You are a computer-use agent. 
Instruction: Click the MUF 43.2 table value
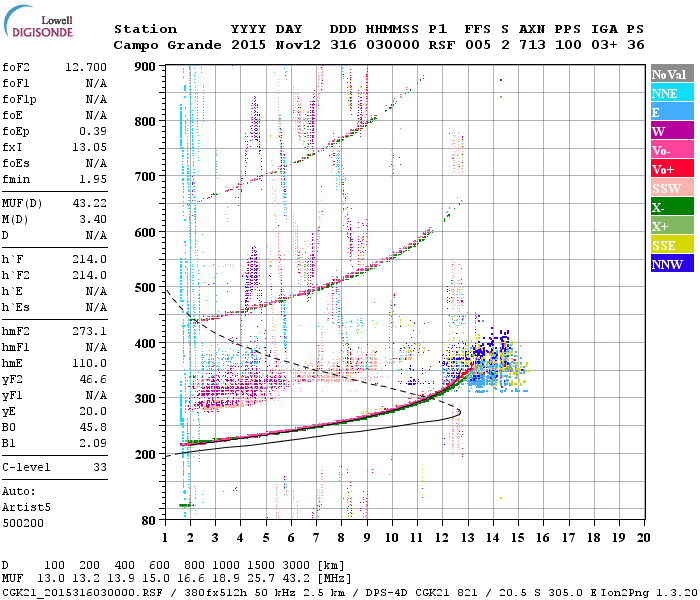pos(296,579)
